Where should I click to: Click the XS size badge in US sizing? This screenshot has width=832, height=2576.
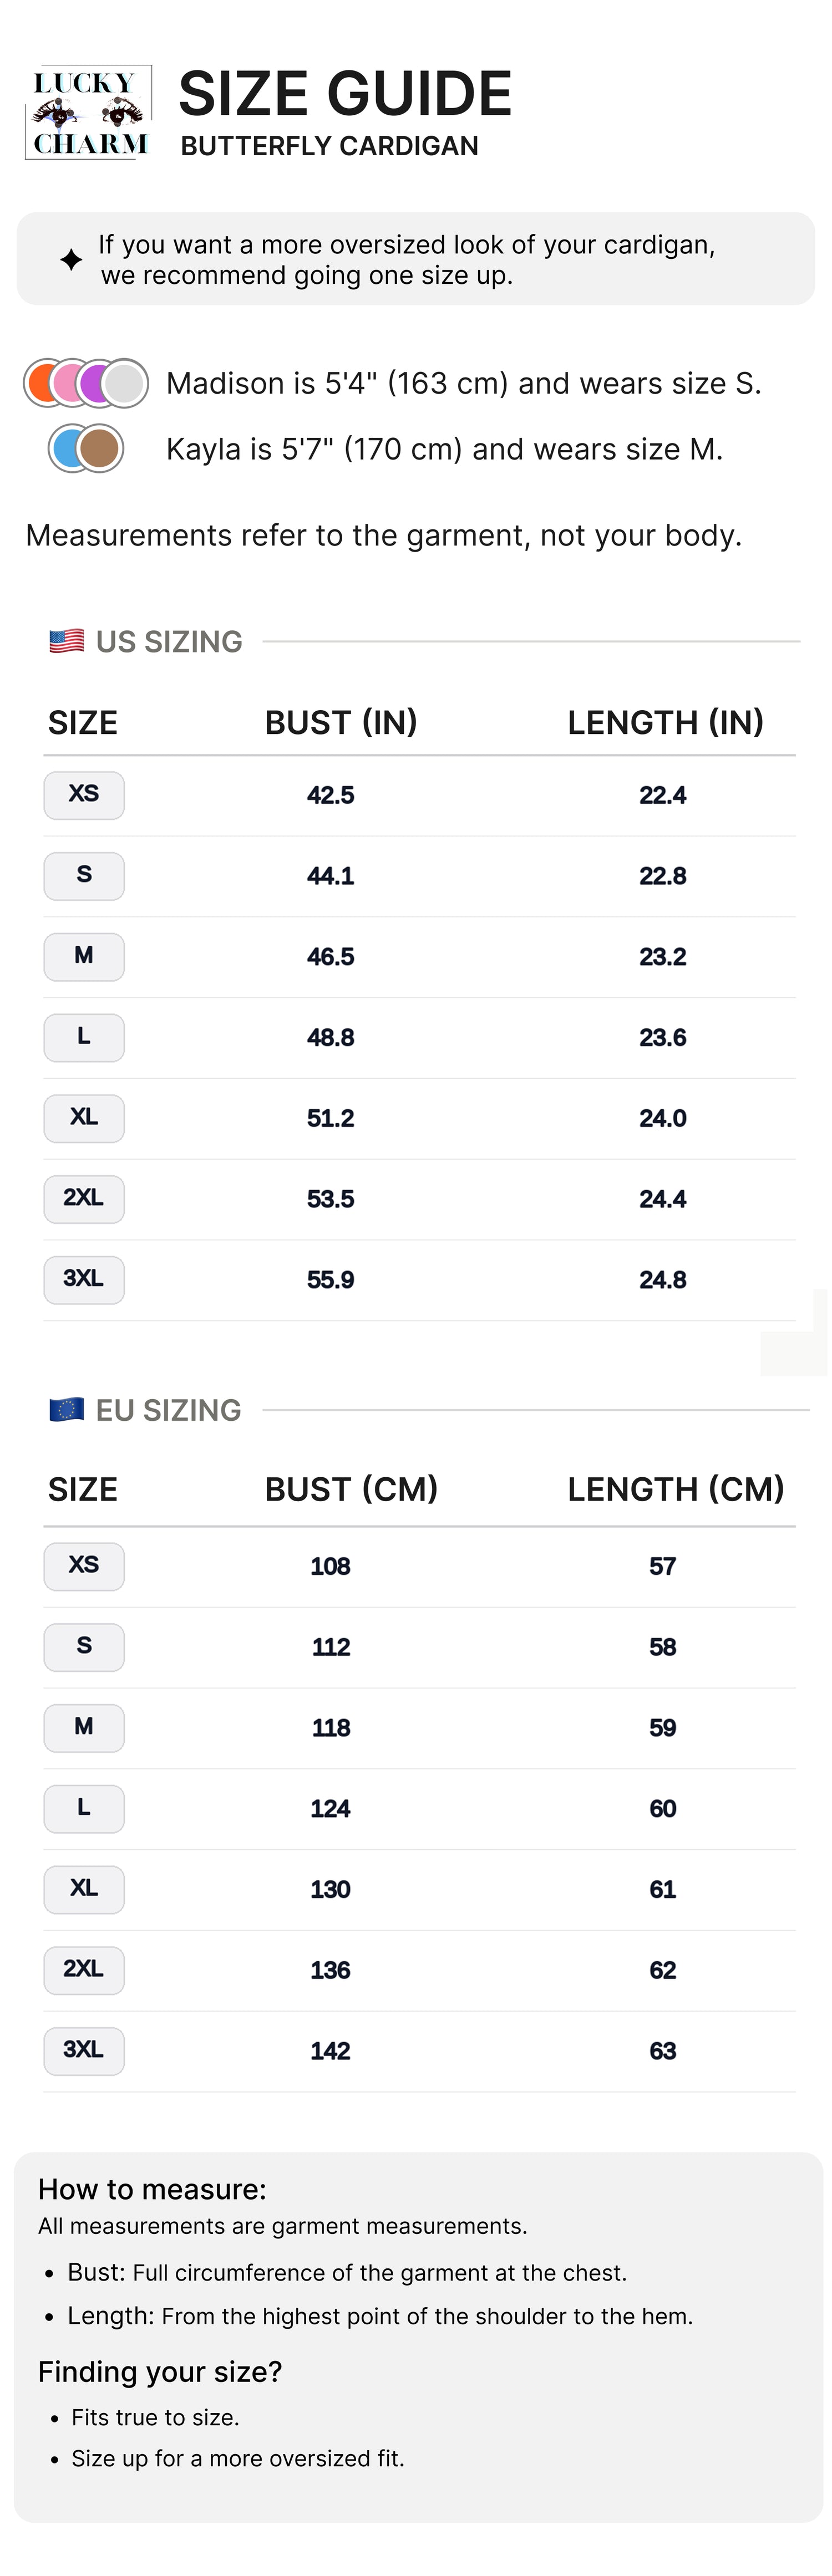(84, 795)
